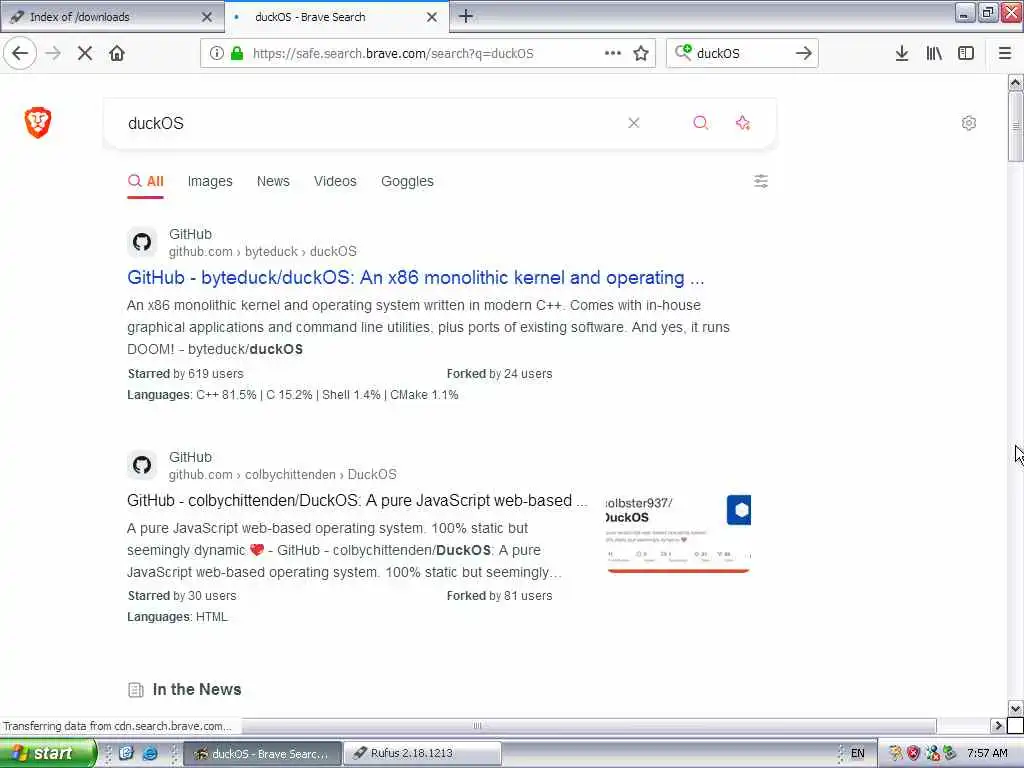Open the Firefox hamburger menu

tap(1004, 53)
